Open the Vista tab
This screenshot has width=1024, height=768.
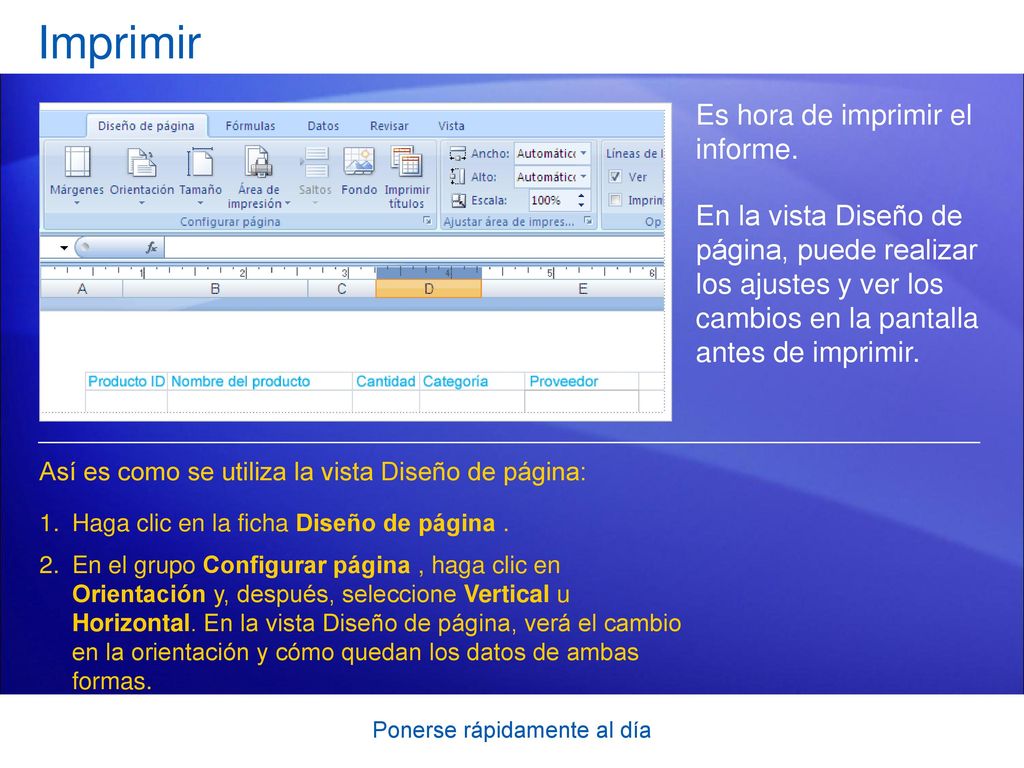[x=451, y=126]
